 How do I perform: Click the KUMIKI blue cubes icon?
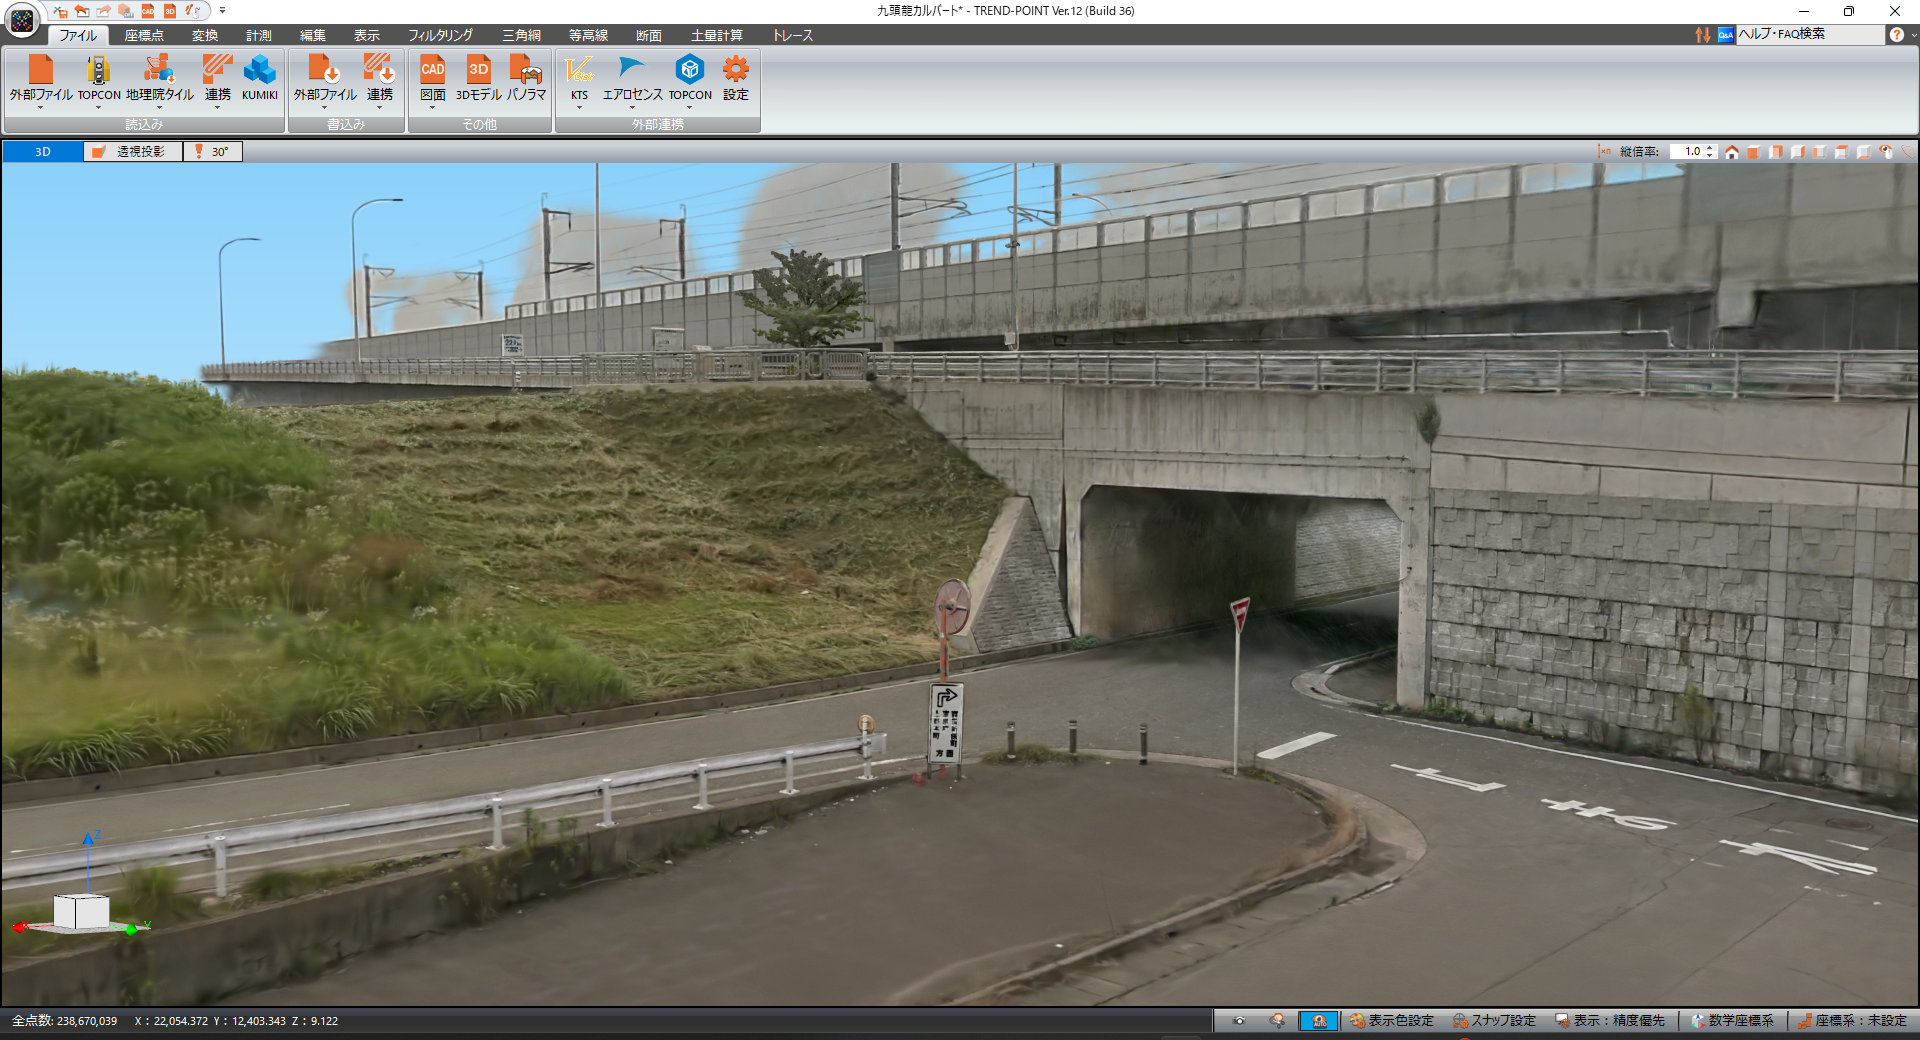(x=259, y=72)
